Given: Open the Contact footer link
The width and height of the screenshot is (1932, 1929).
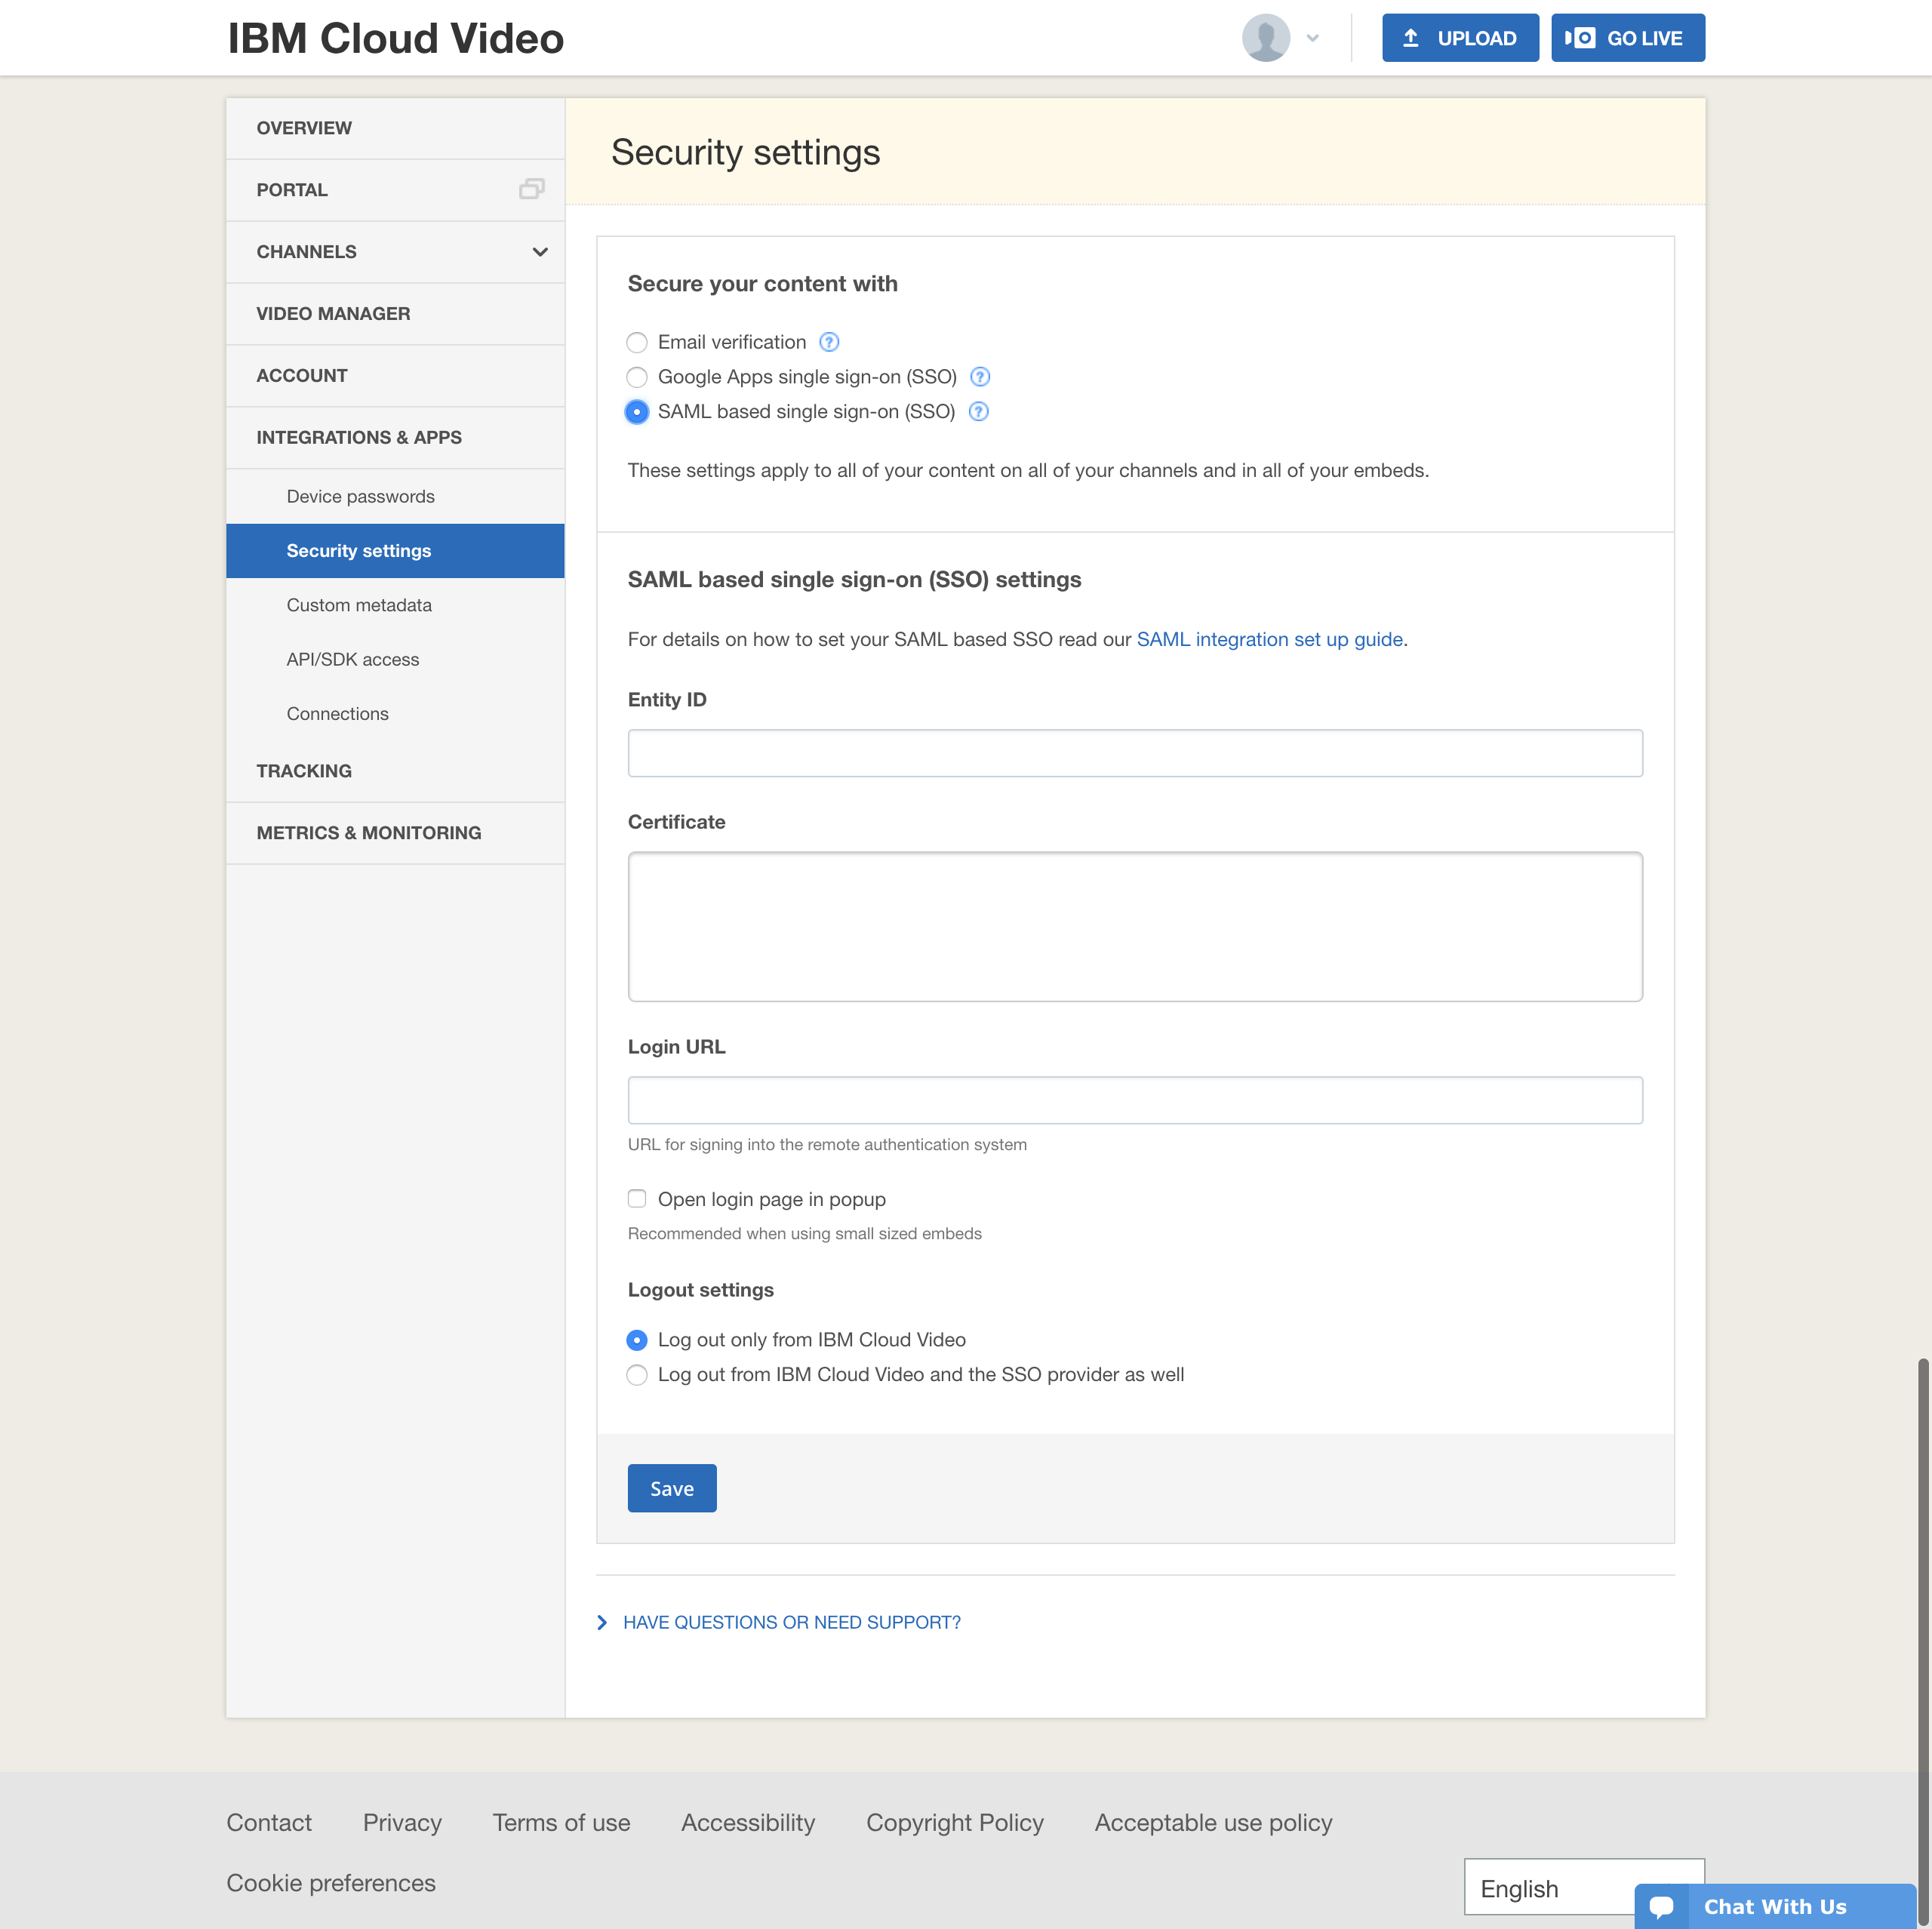Looking at the screenshot, I should pyautogui.click(x=269, y=1823).
